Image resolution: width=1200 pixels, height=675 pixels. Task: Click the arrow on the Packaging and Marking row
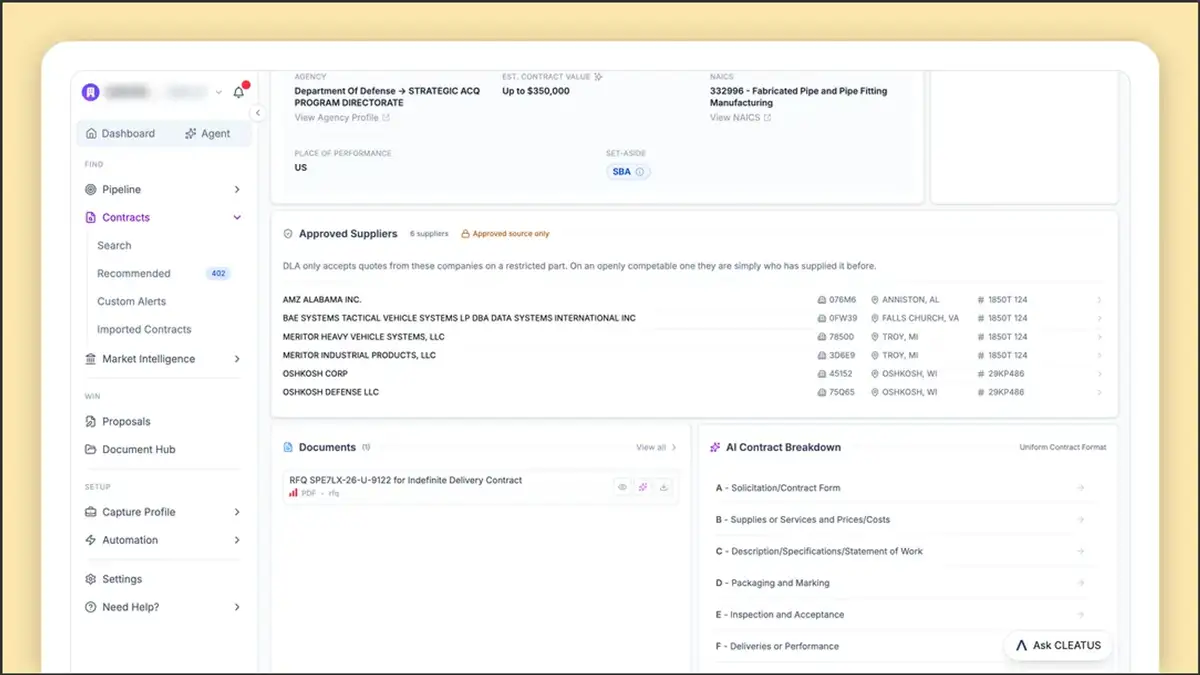(1080, 583)
